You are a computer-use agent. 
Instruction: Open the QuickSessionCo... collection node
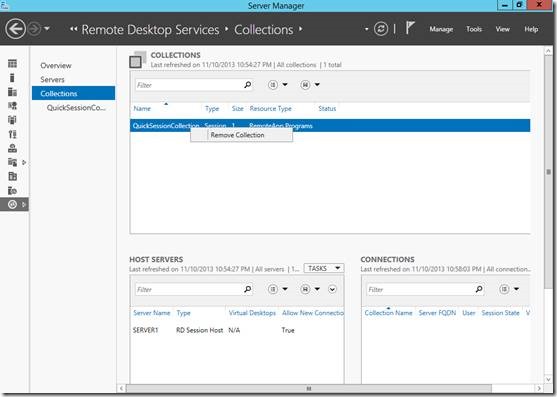pyautogui.click(x=76, y=108)
